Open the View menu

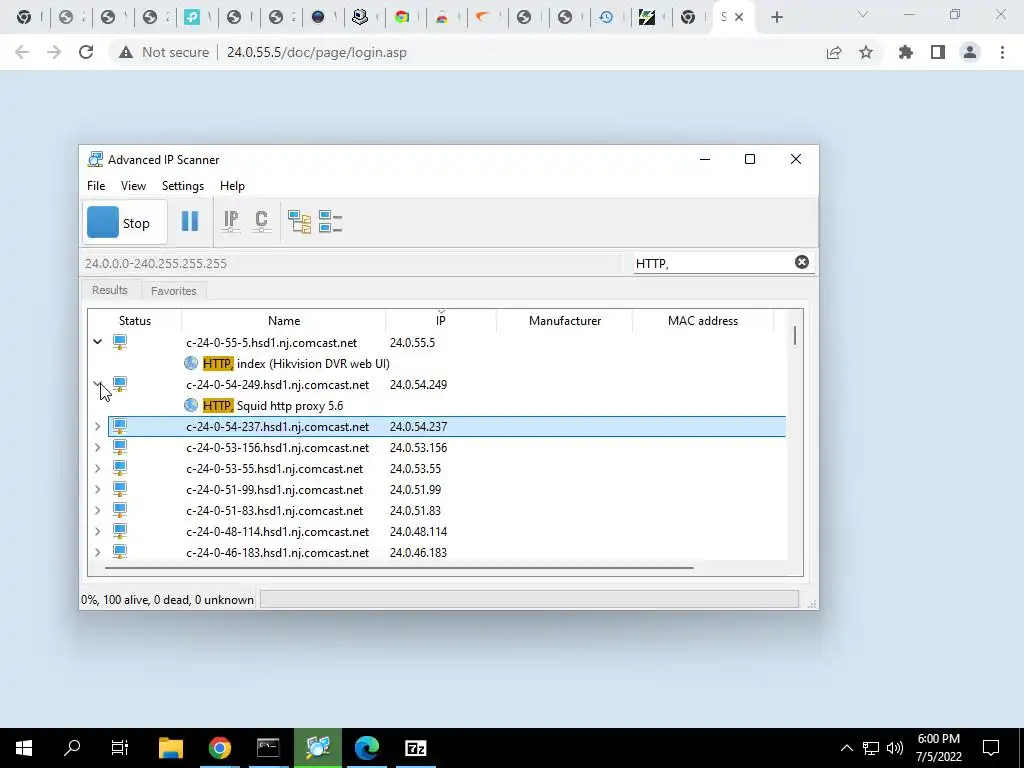(133, 185)
